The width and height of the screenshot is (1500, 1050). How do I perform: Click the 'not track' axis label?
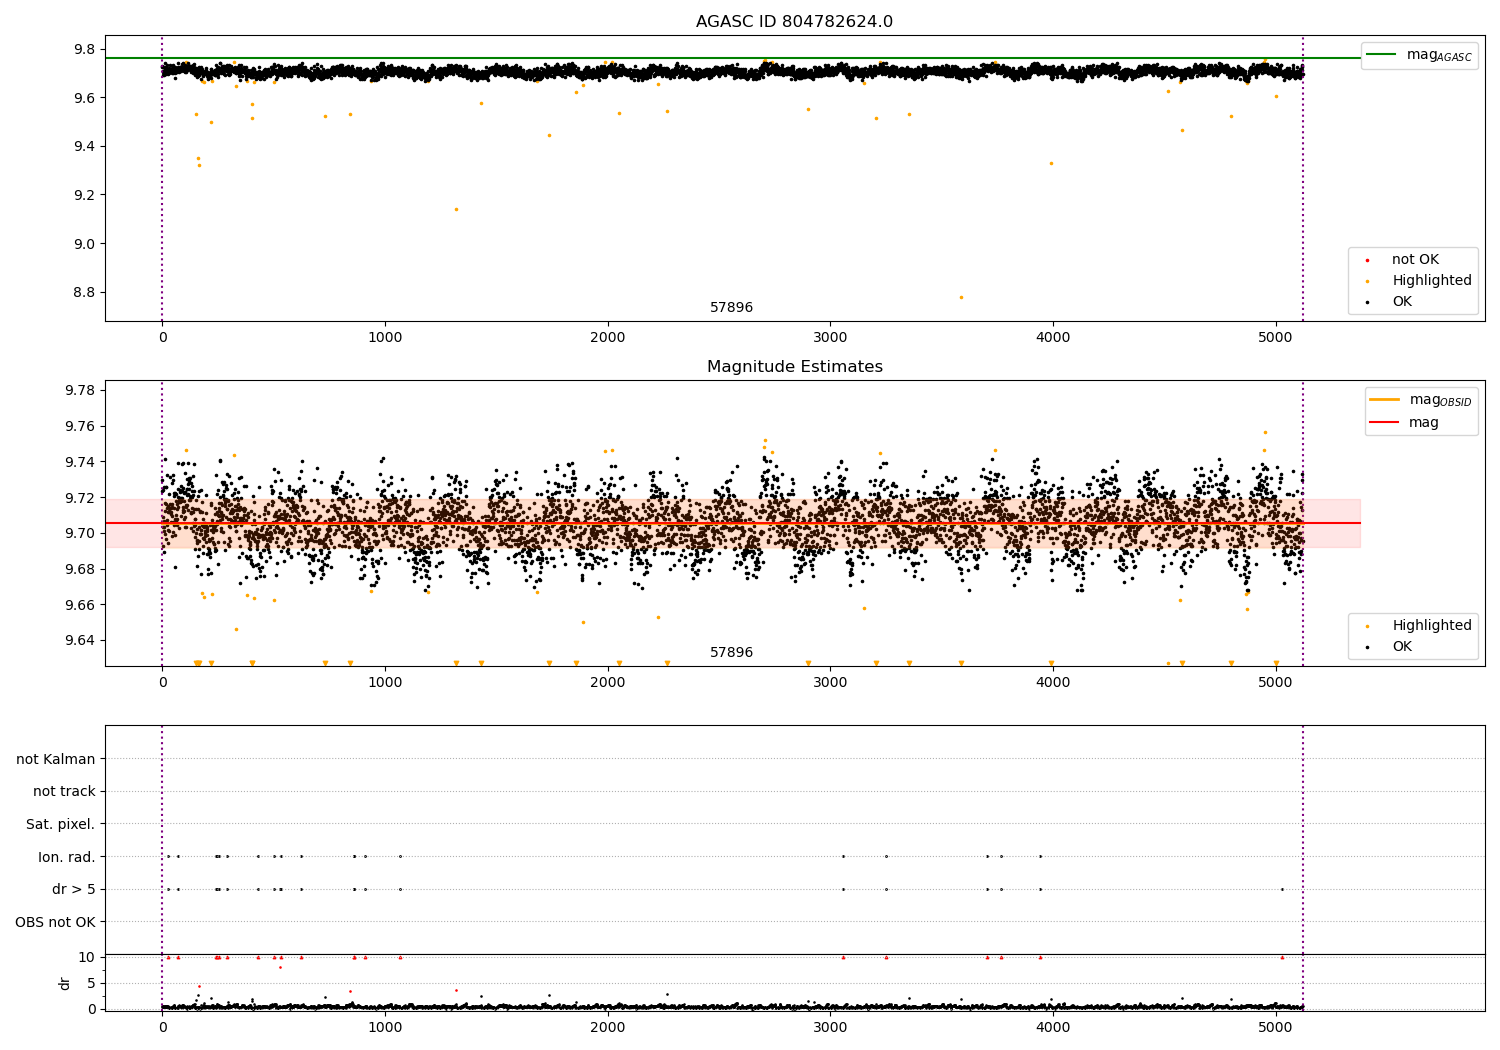pyautogui.click(x=64, y=792)
